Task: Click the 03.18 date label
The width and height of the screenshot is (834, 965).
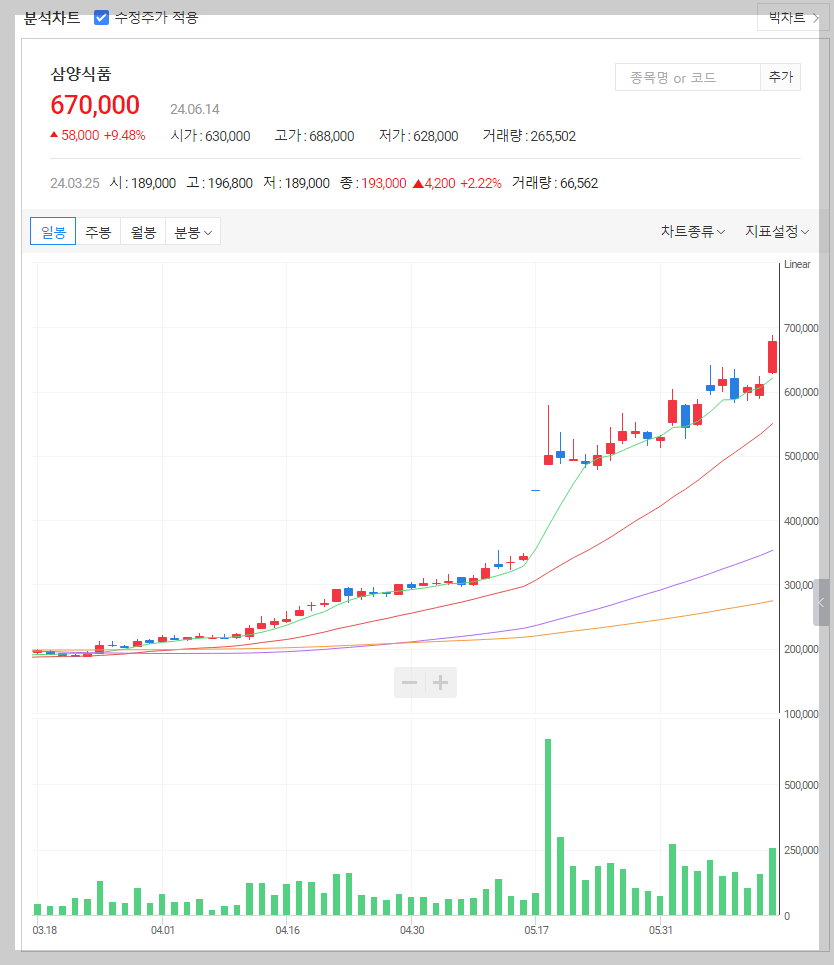Action: (x=44, y=930)
